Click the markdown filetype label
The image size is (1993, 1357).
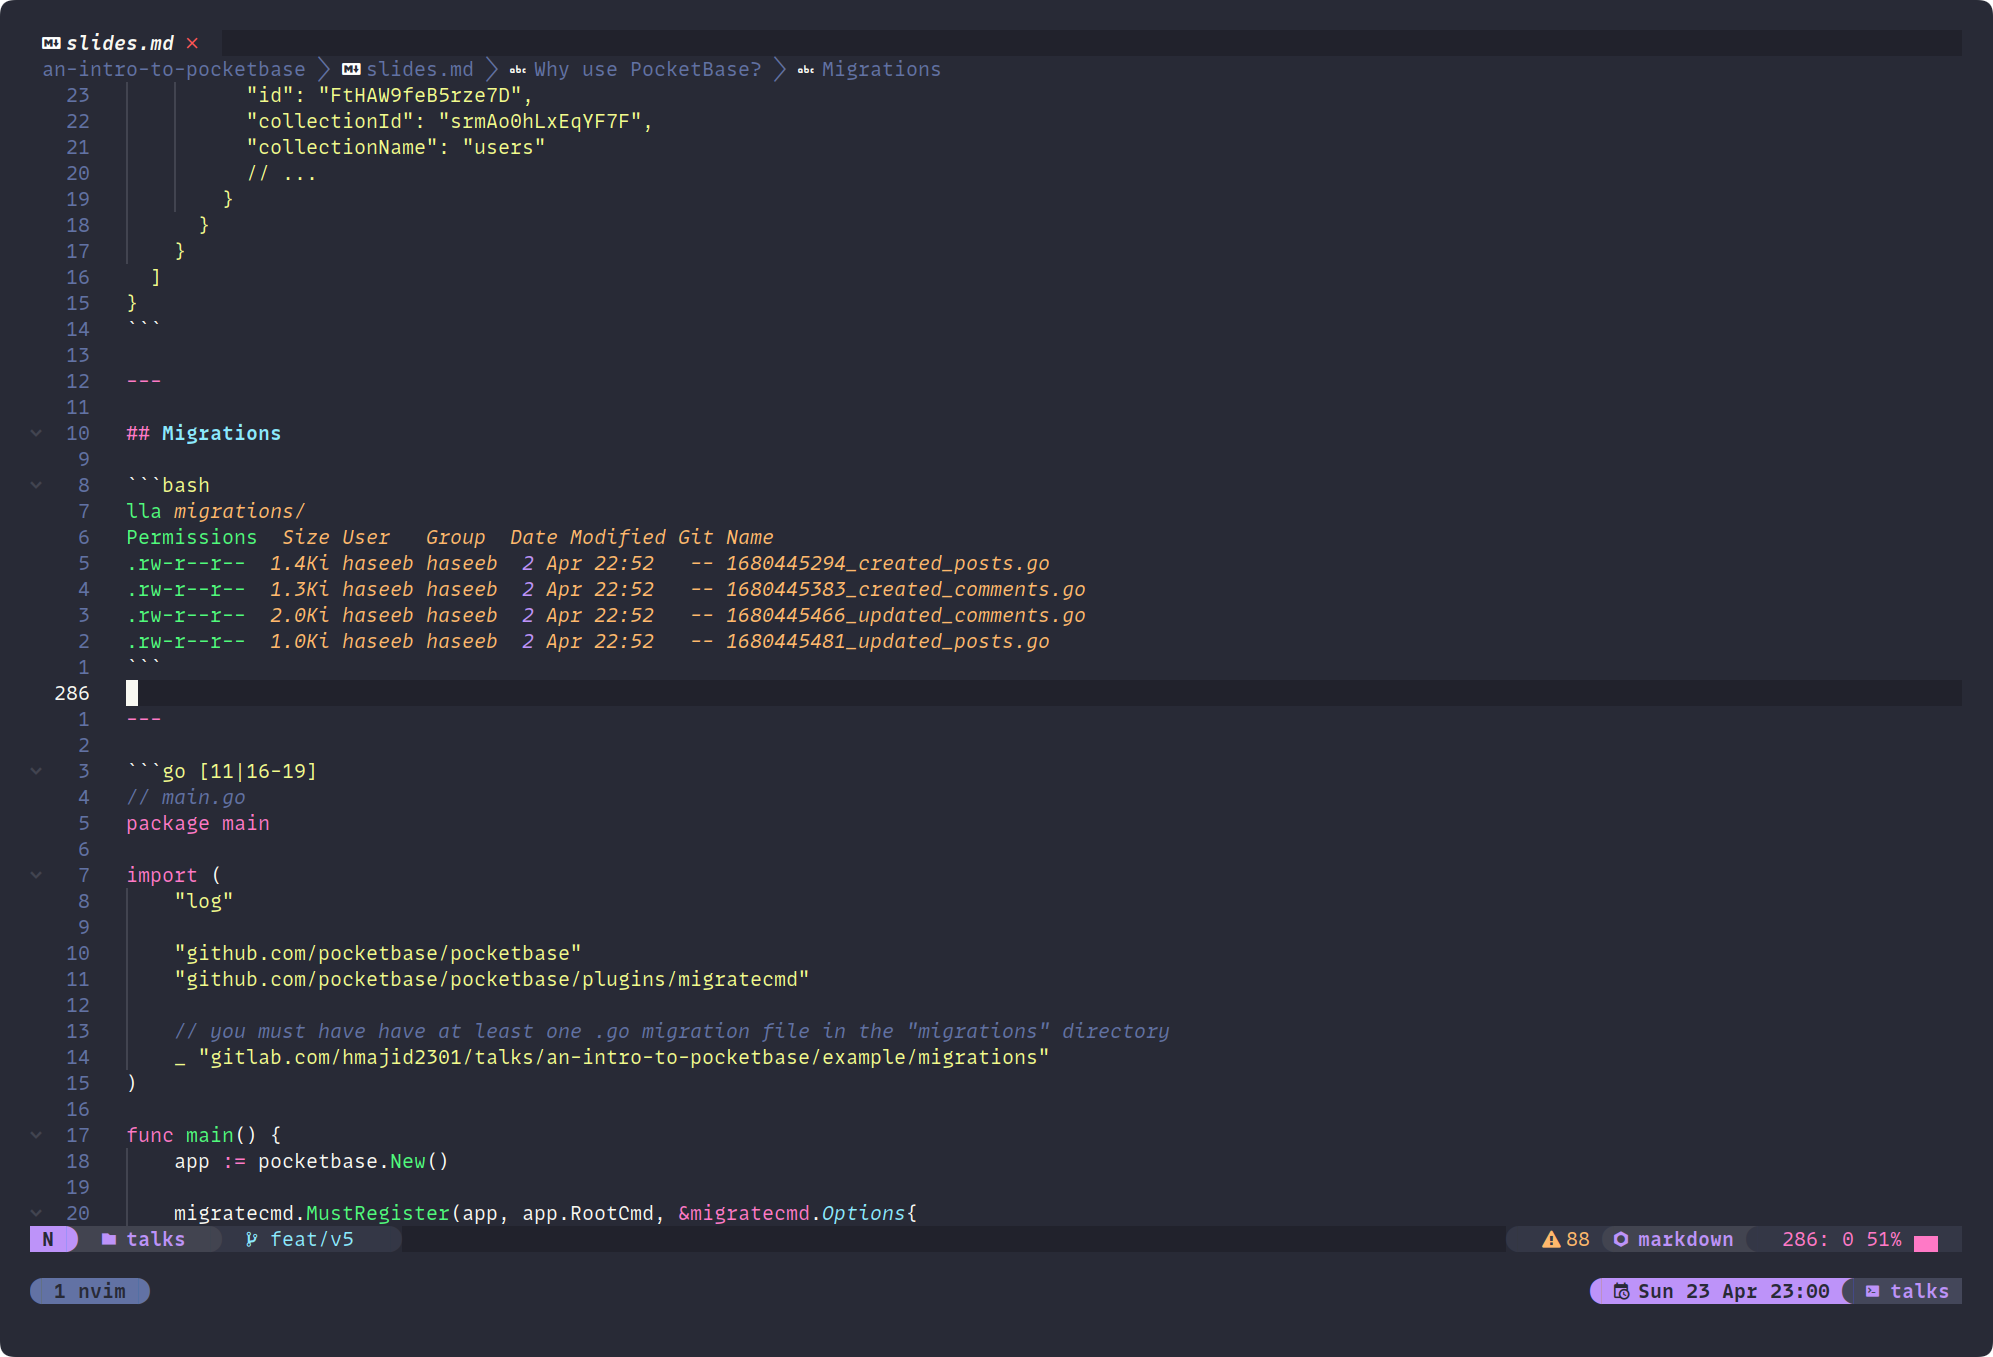coord(1685,1239)
